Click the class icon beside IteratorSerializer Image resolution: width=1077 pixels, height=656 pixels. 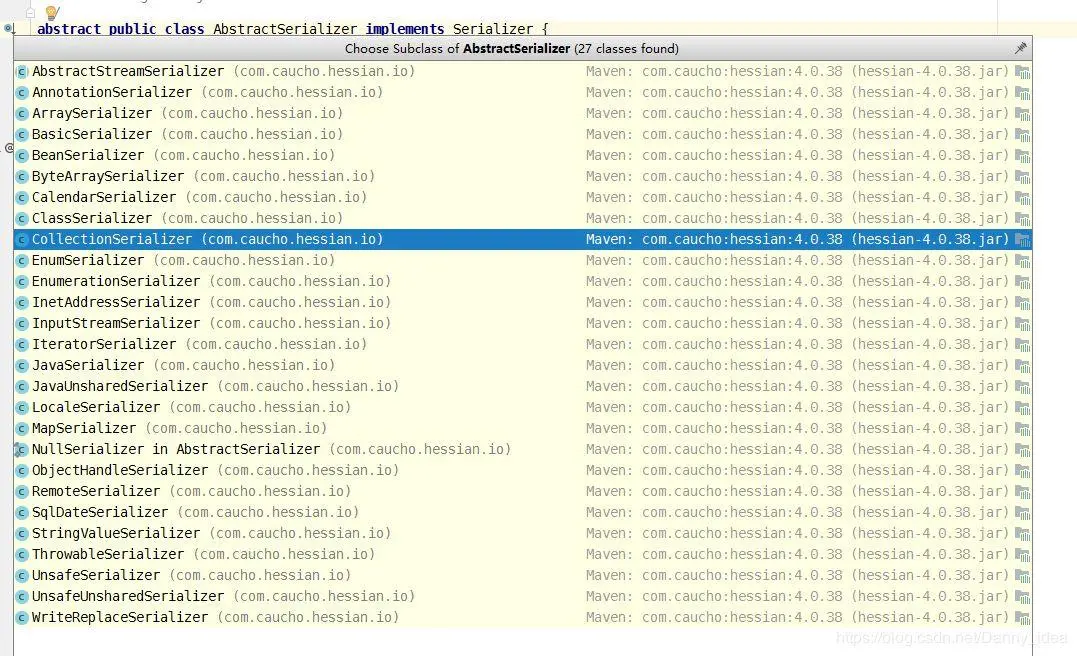[22, 345]
